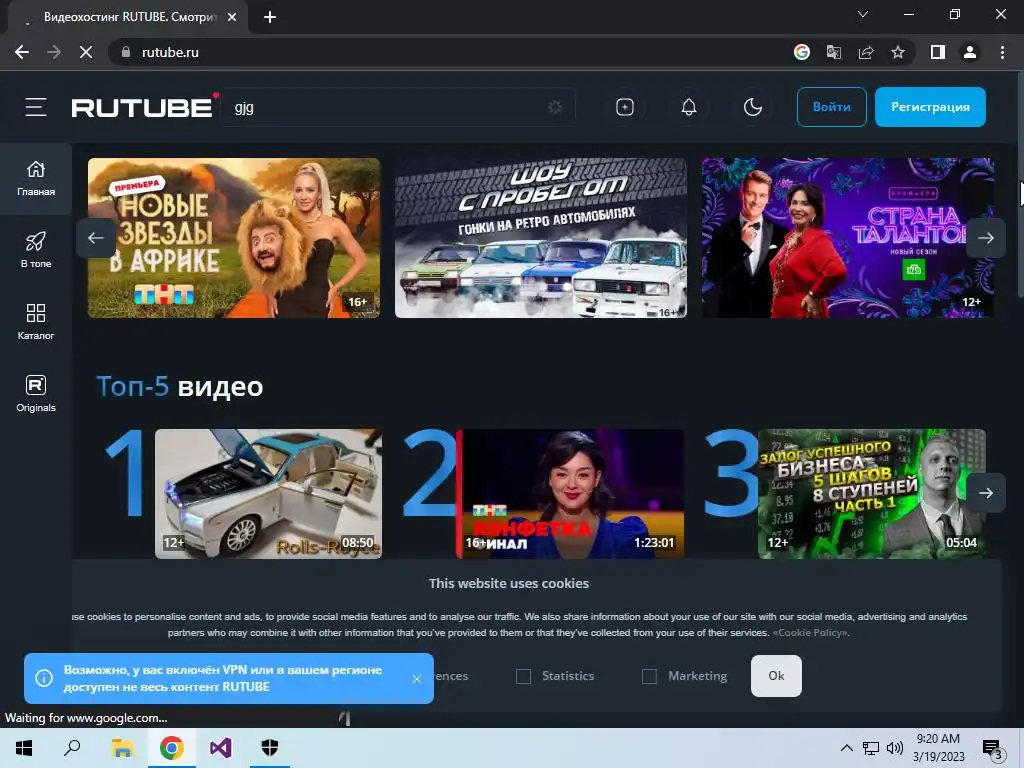Image resolution: width=1024 pixels, height=768 pixels.
Task: Open Каталог in the sidebar
Action: 36,322
